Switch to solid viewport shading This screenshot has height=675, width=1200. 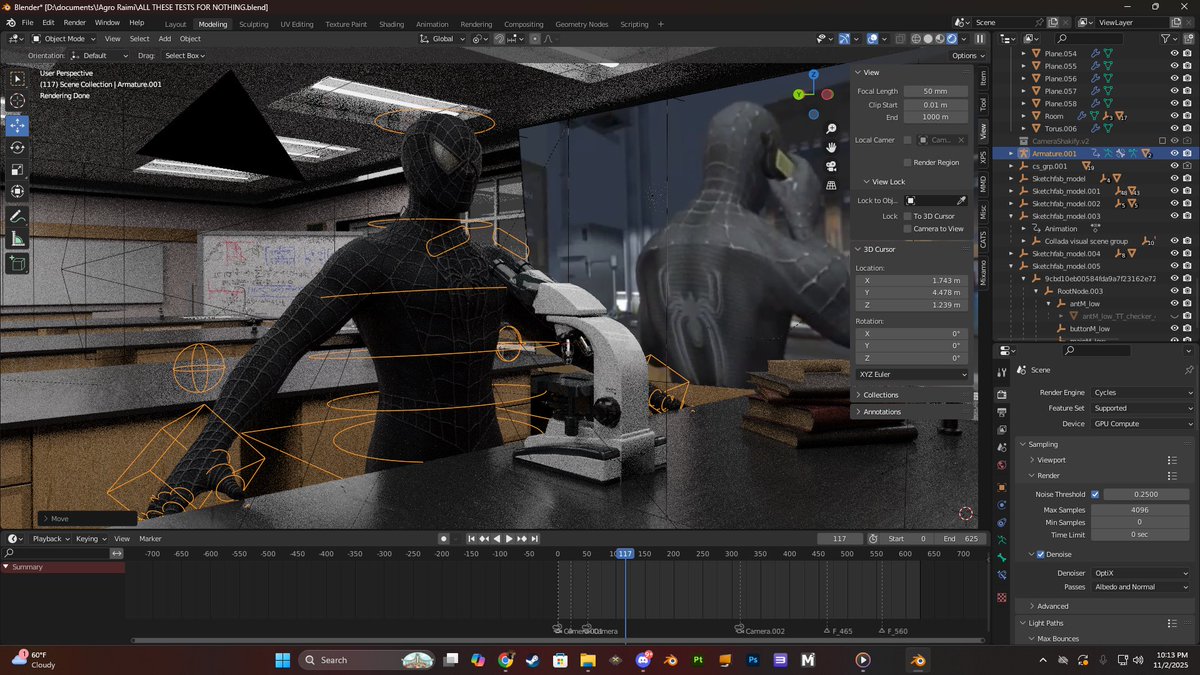click(927, 39)
